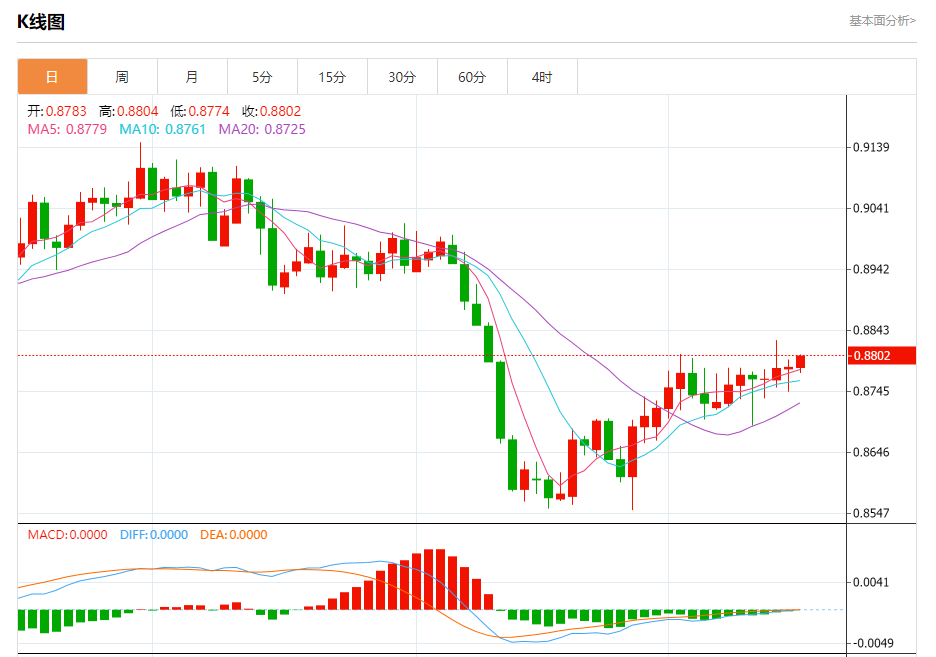Image resolution: width=936 pixels, height=657 pixels.
Task: Click the MACD:0.0000 label
Action: [x=67, y=535]
